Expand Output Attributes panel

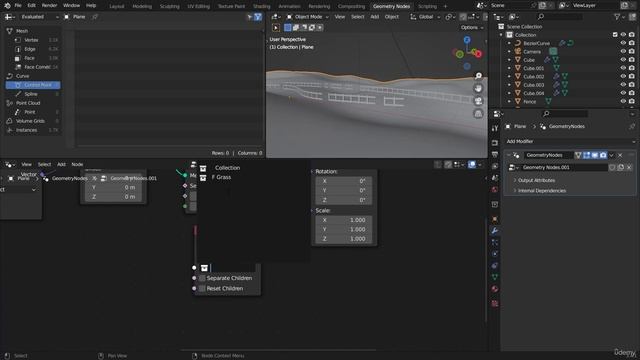[x=536, y=180]
